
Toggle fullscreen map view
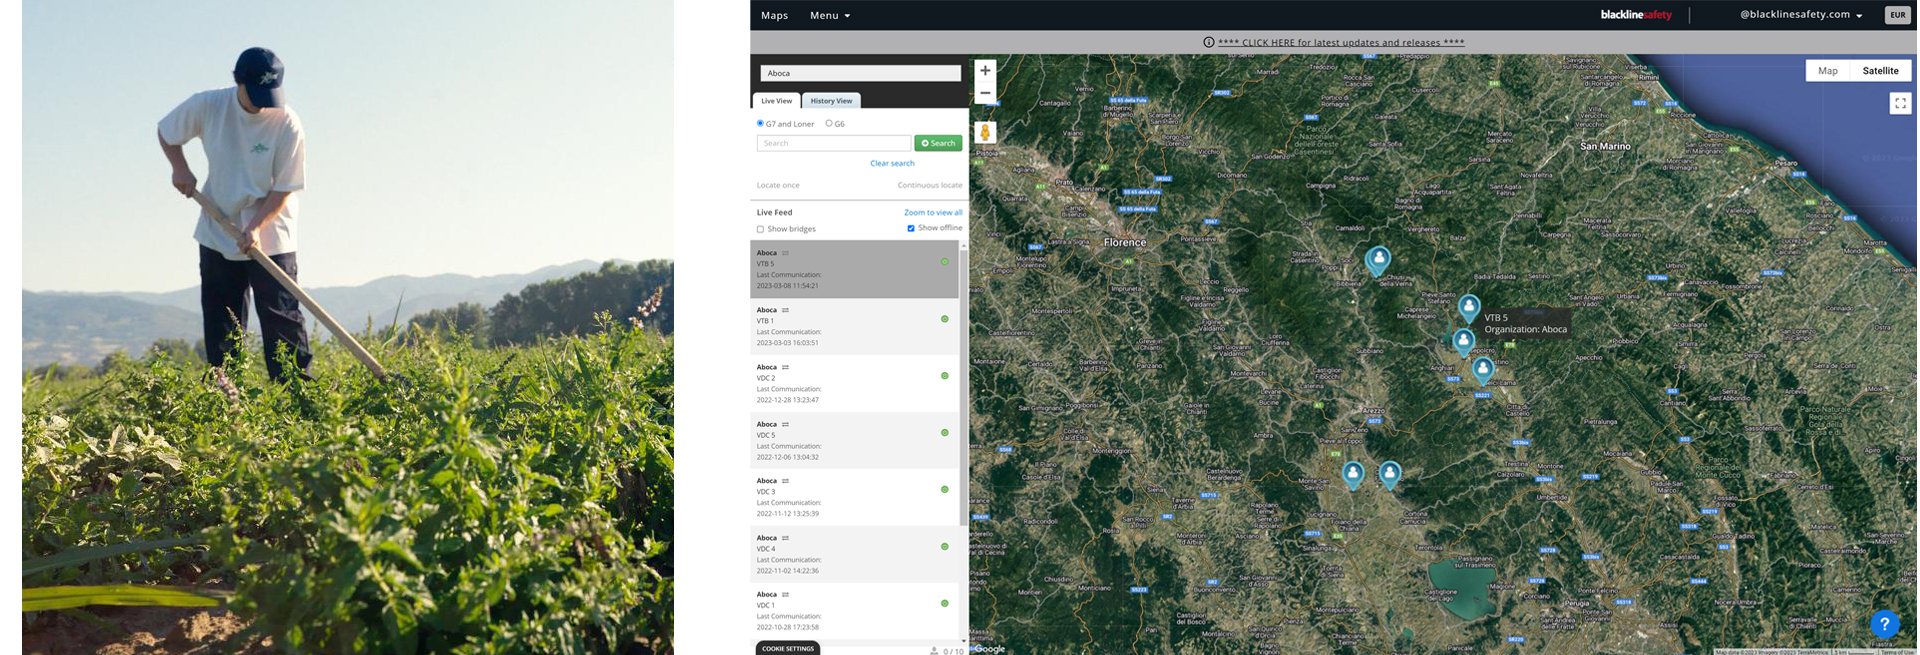pos(1900,103)
